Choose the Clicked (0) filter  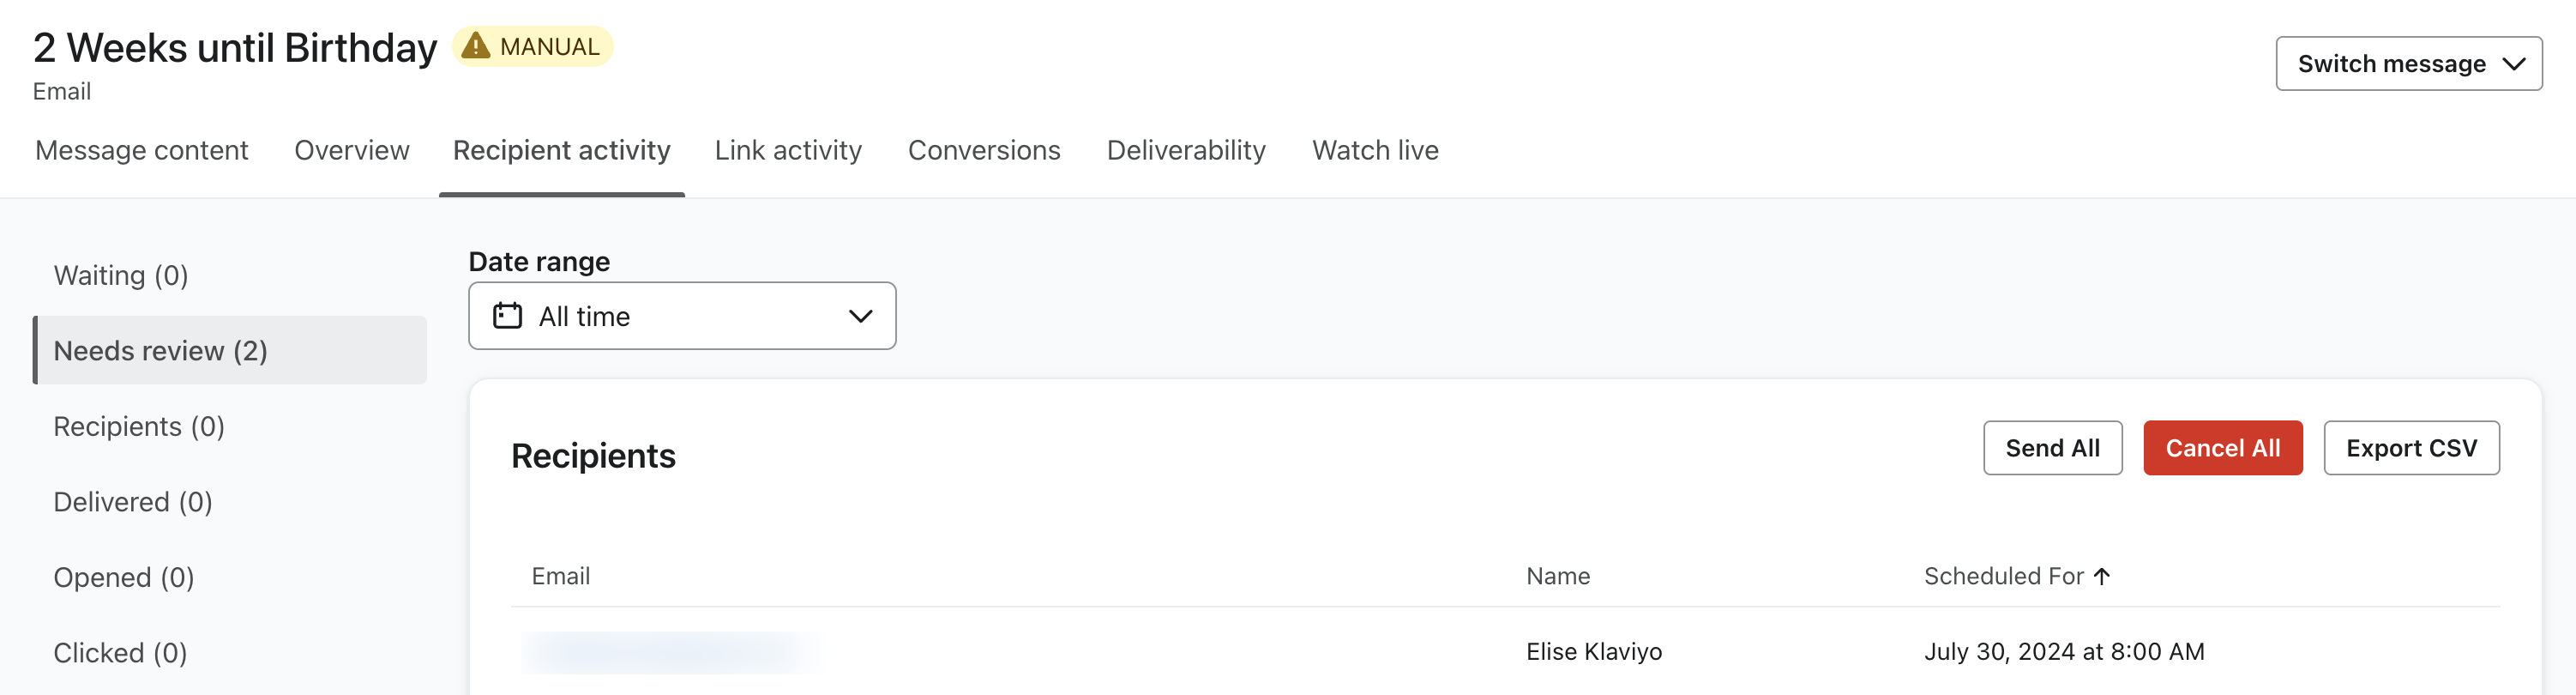click(x=120, y=653)
